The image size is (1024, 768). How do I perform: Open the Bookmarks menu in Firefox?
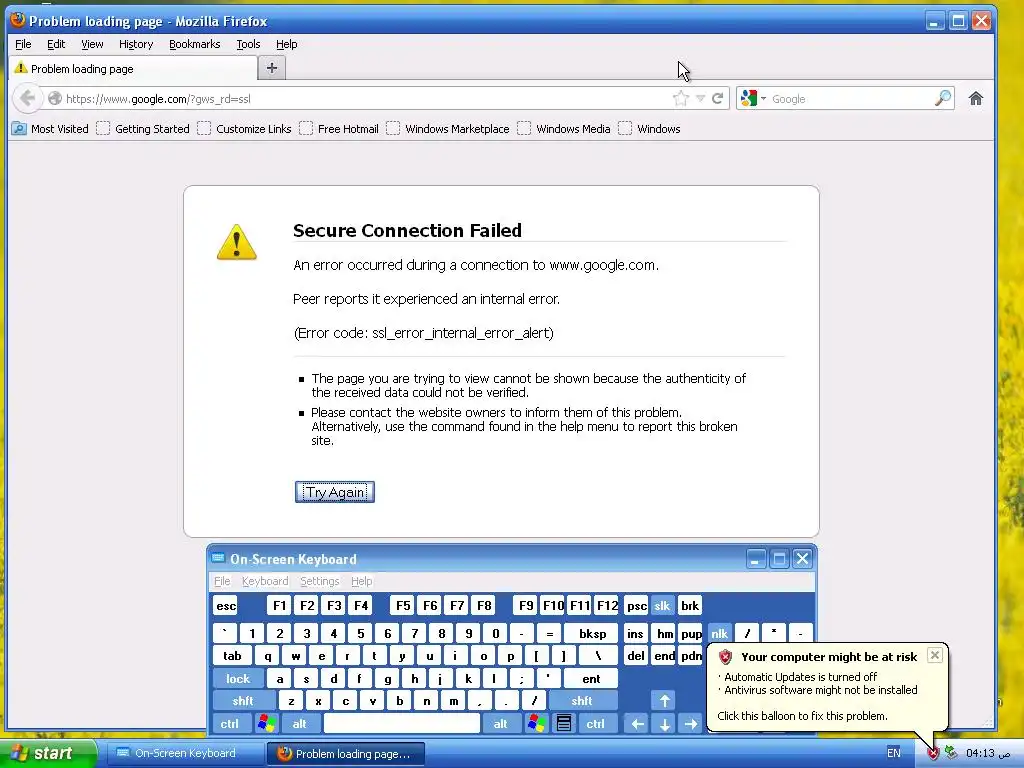point(195,44)
